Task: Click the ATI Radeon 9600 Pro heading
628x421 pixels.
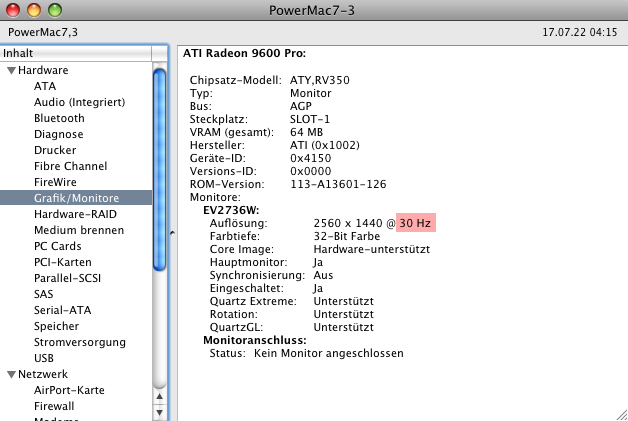Action: click(x=244, y=53)
